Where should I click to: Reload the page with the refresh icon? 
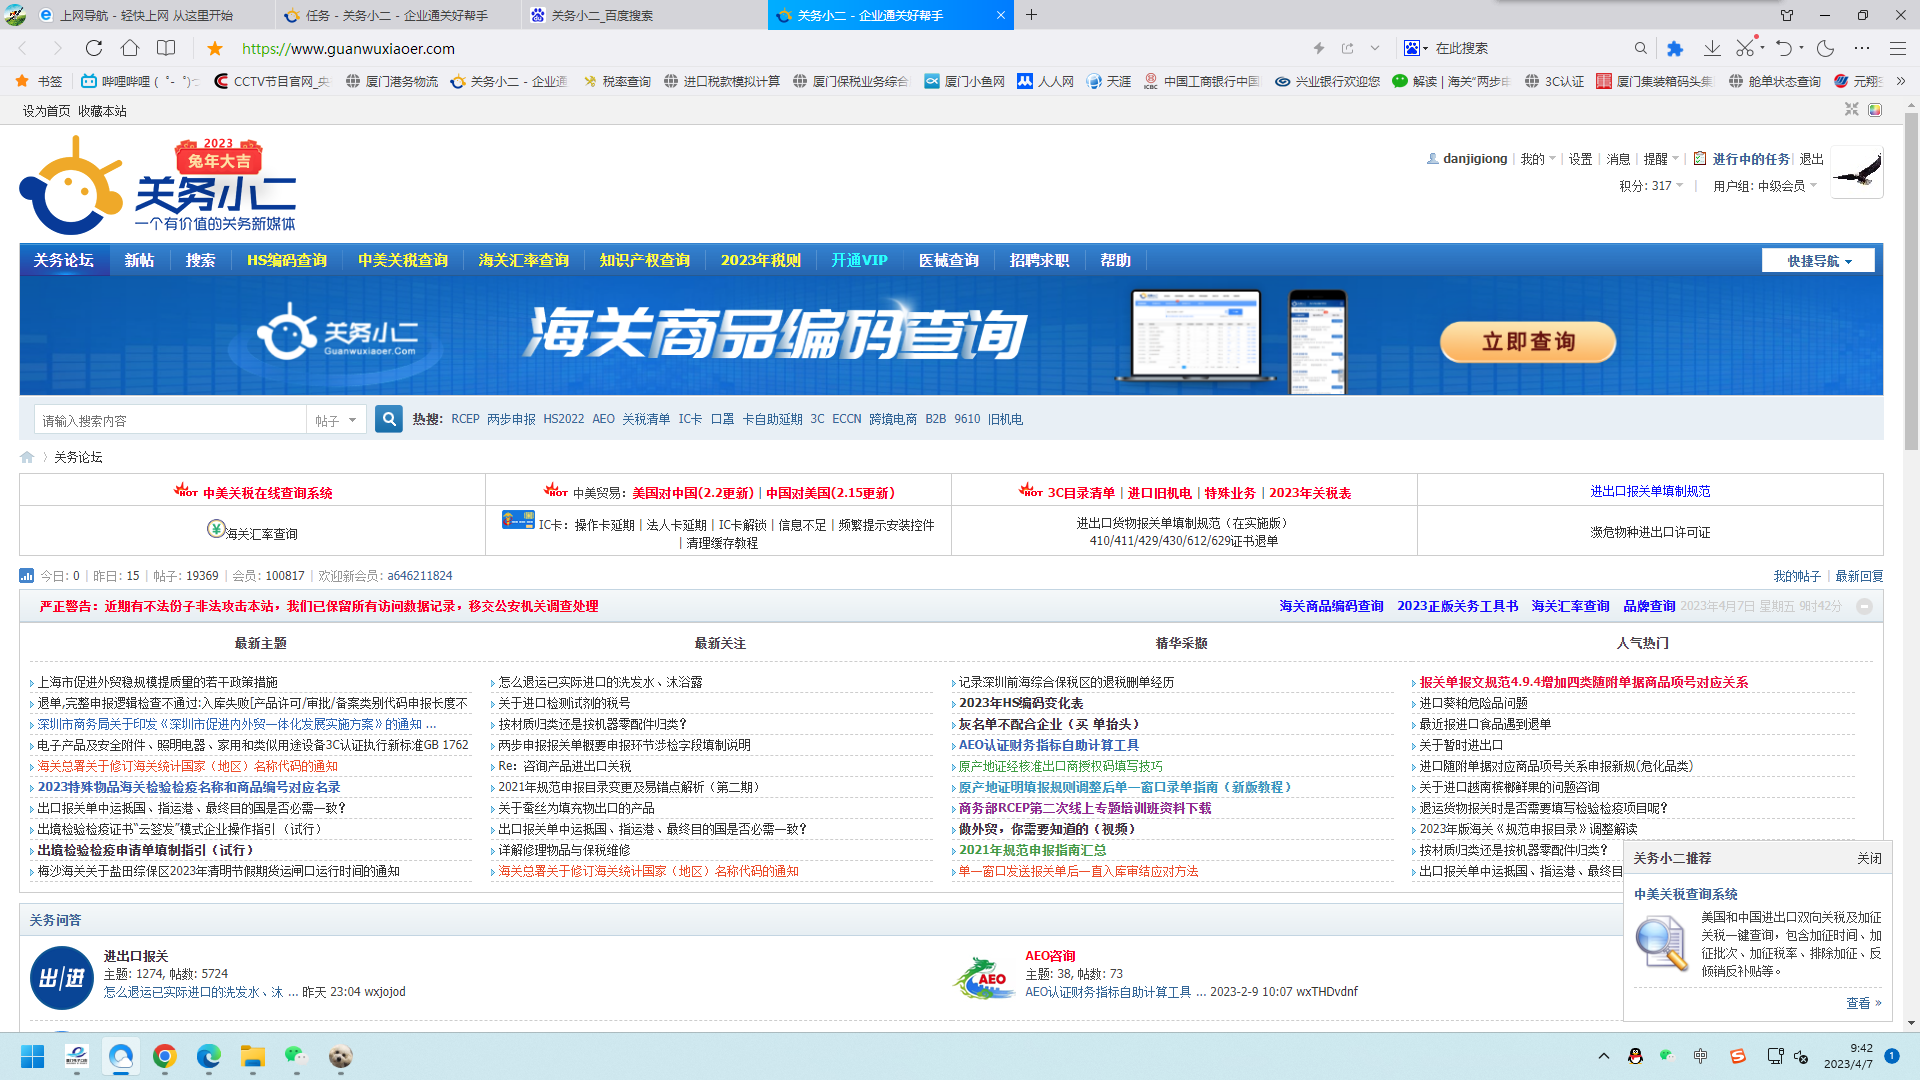pyautogui.click(x=94, y=48)
